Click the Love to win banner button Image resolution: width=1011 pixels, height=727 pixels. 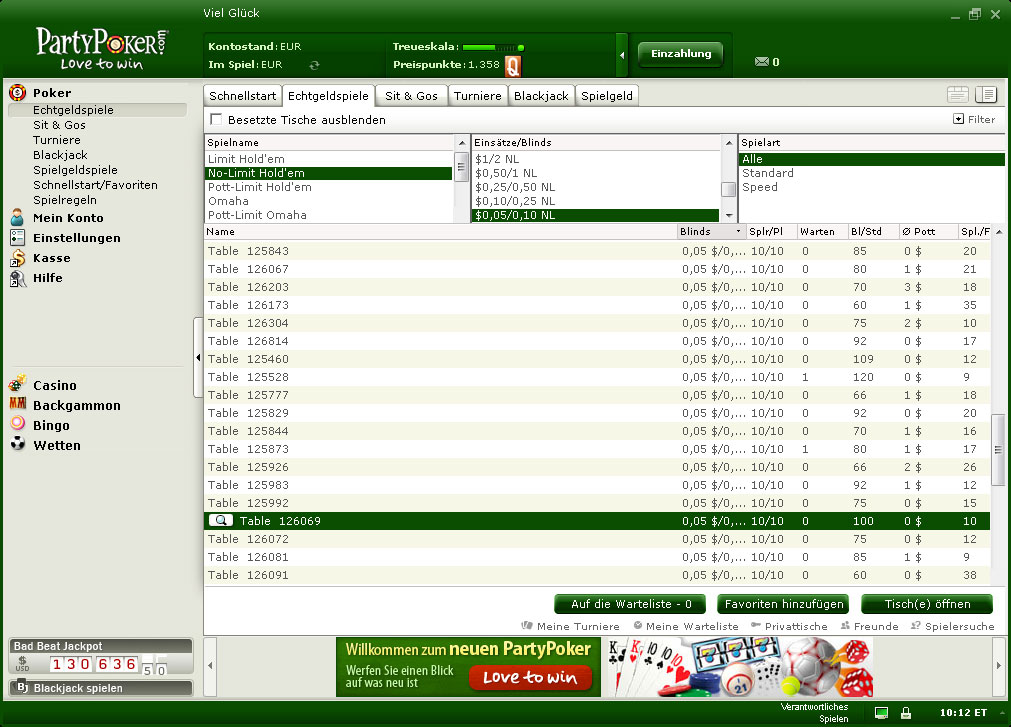tap(530, 677)
